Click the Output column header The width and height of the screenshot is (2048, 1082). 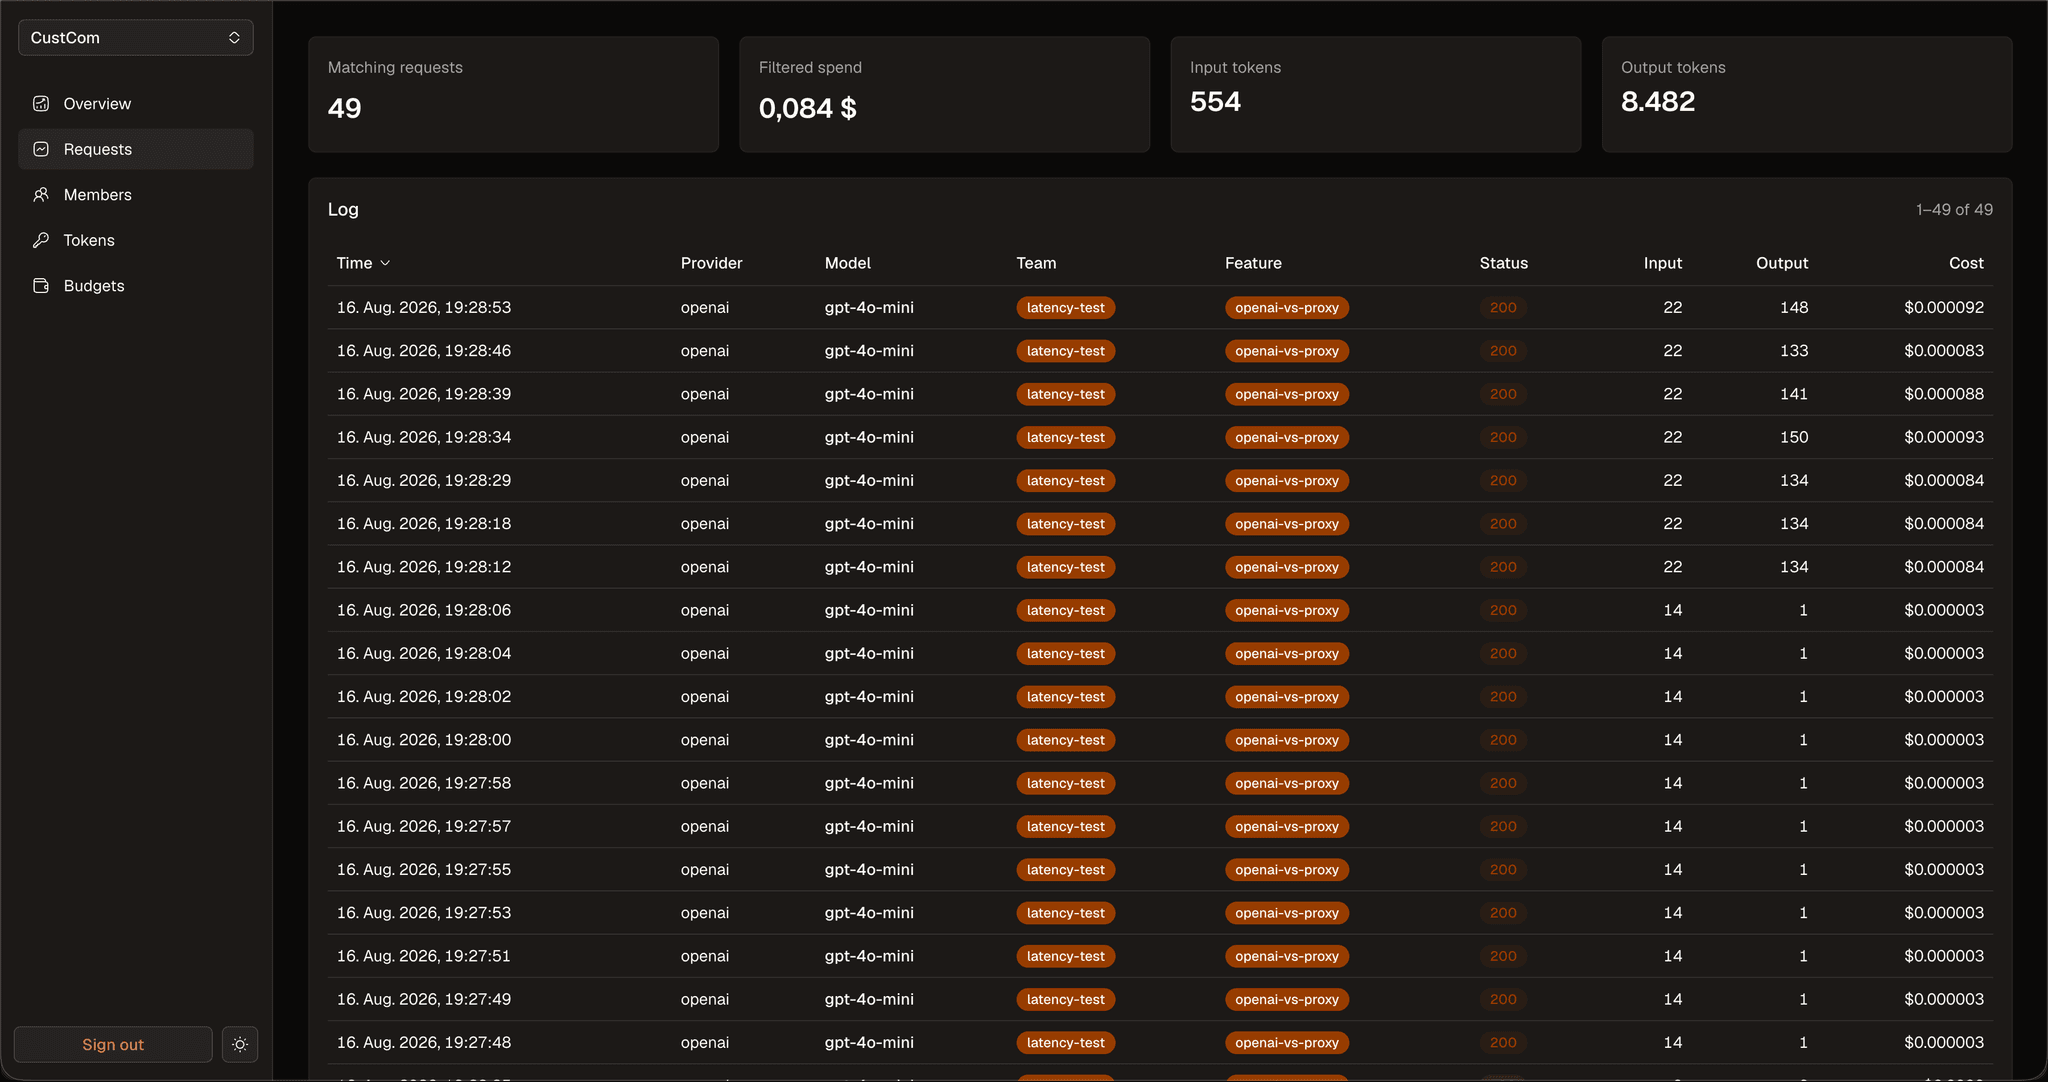(1782, 263)
